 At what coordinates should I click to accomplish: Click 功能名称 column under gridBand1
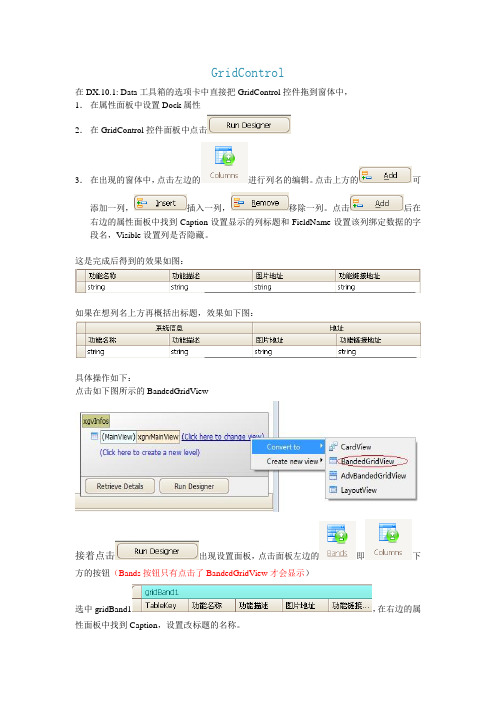coord(212,605)
